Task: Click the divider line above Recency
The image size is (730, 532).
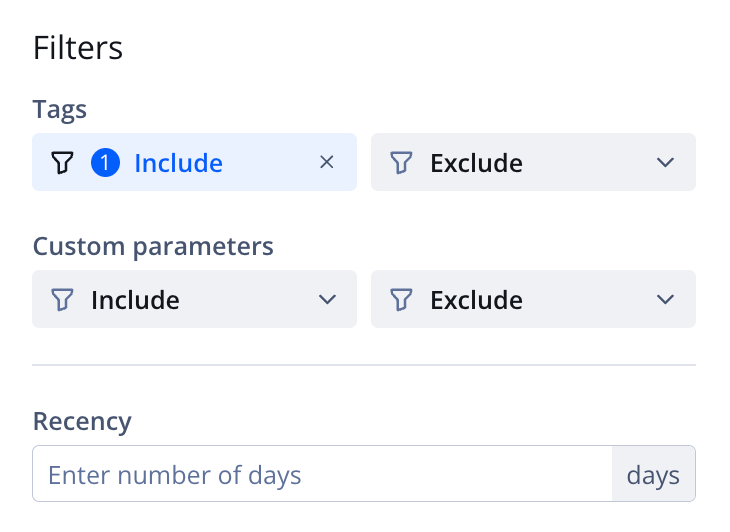Action: (x=364, y=365)
